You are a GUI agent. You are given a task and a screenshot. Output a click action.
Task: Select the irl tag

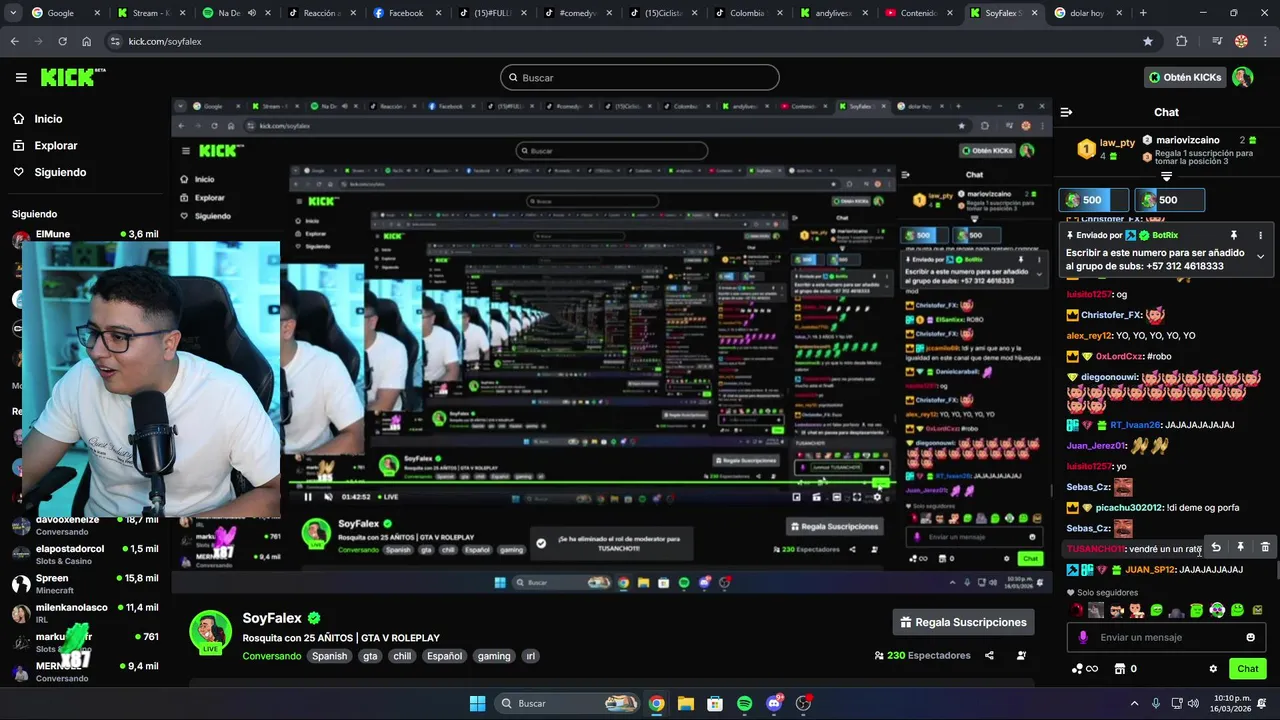coord(531,656)
